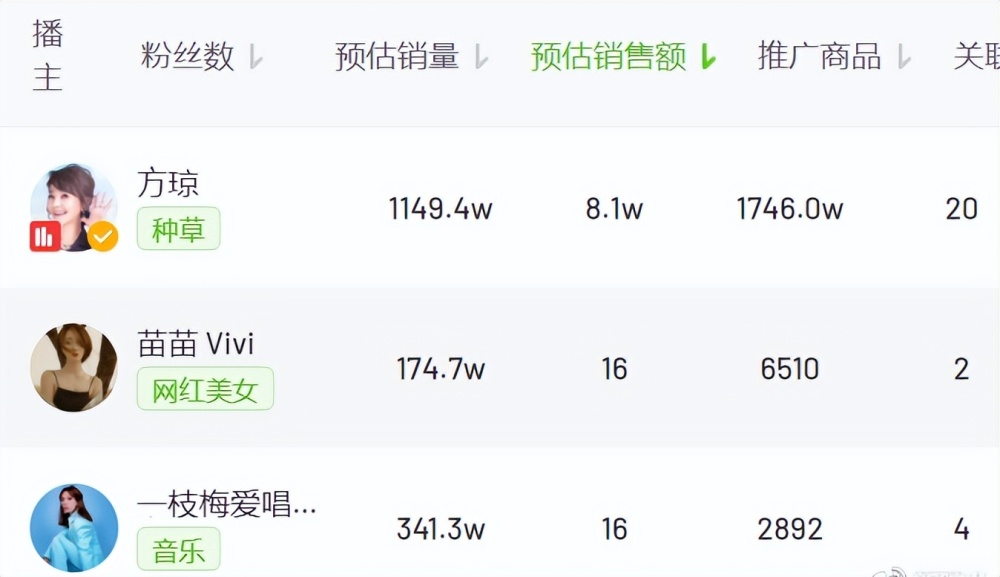
Task: Click the red chart badge on 方琼's avatar
Action: [45, 236]
